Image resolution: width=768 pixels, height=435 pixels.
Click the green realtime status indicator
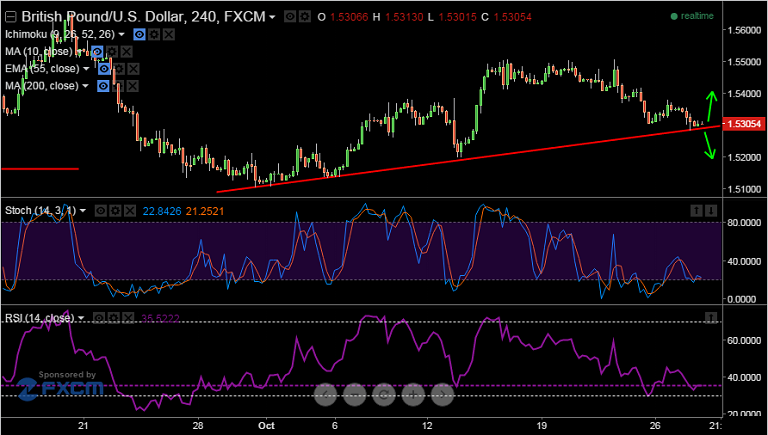click(x=692, y=16)
